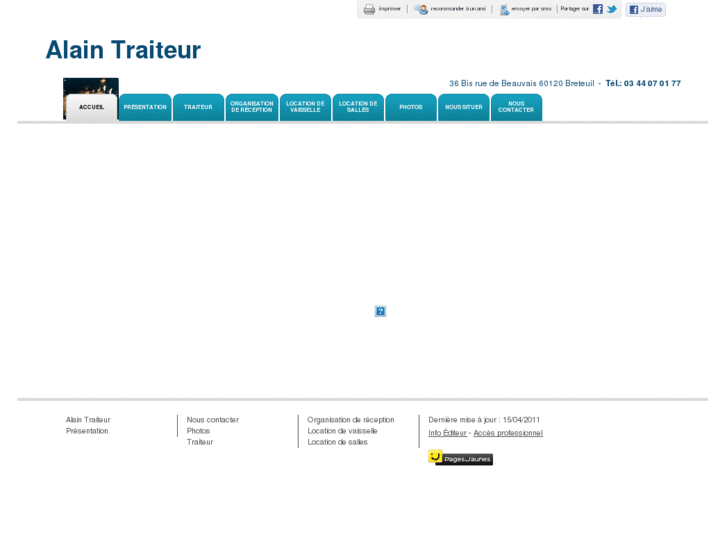Click the address '36 Bis rue de Beauvais'
Screen dimensions: 727x545
pos(493,83)
